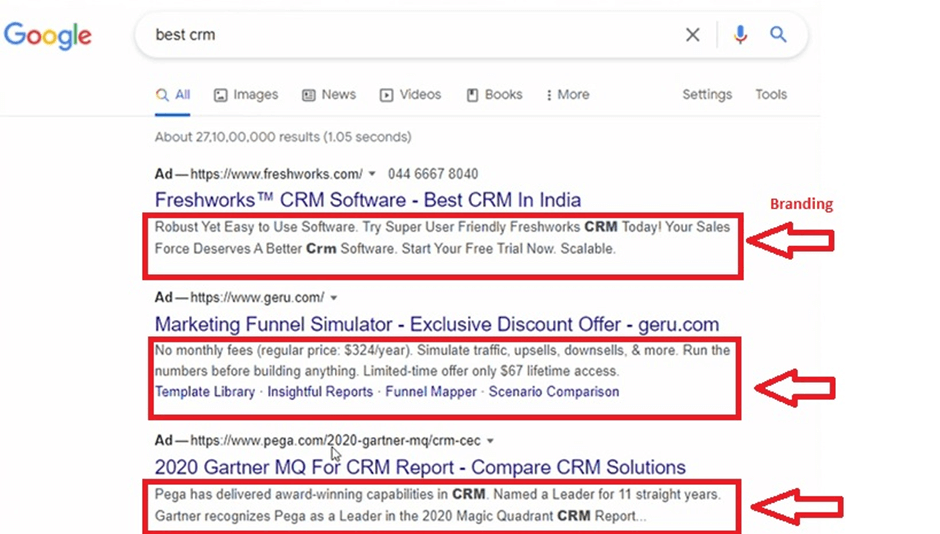Submit search with magnifier icon
Viewport: 940px width, 534px height.
[778, 35]
